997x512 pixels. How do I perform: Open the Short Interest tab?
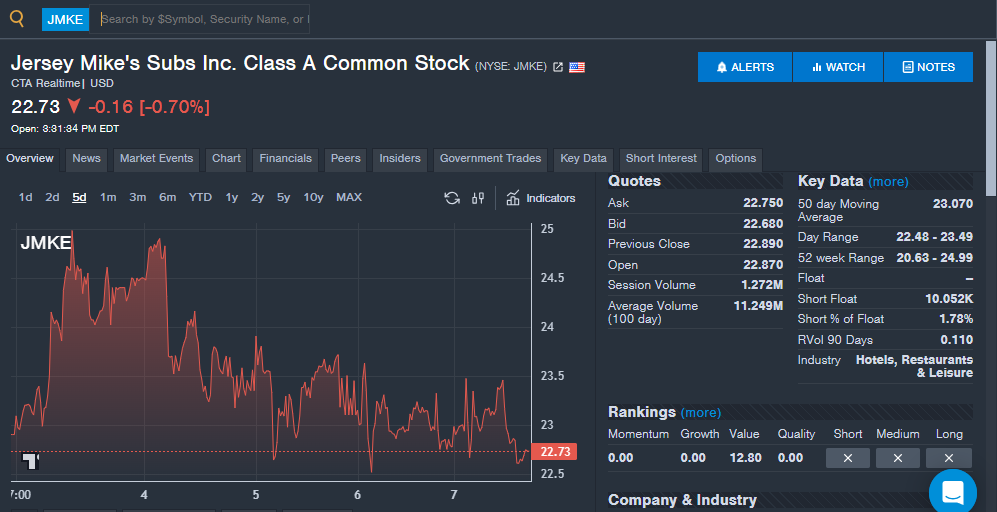(x=661, y=159)
